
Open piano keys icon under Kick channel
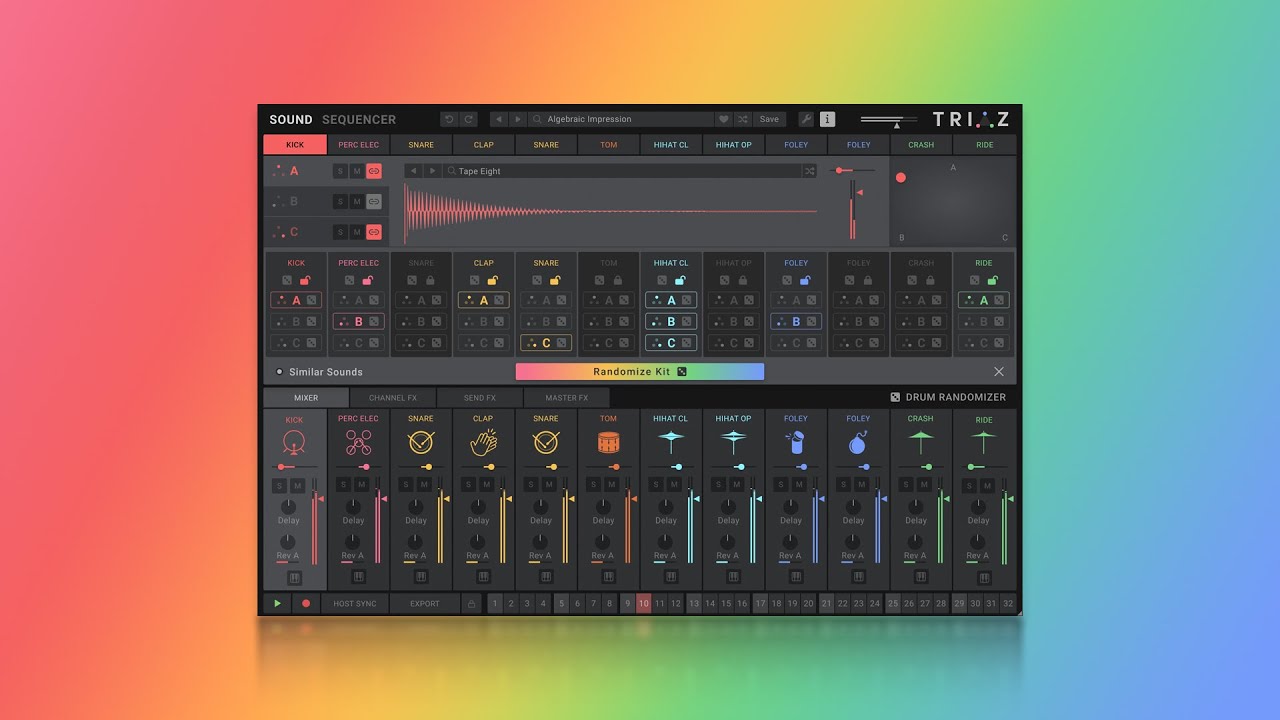(295, 578)
